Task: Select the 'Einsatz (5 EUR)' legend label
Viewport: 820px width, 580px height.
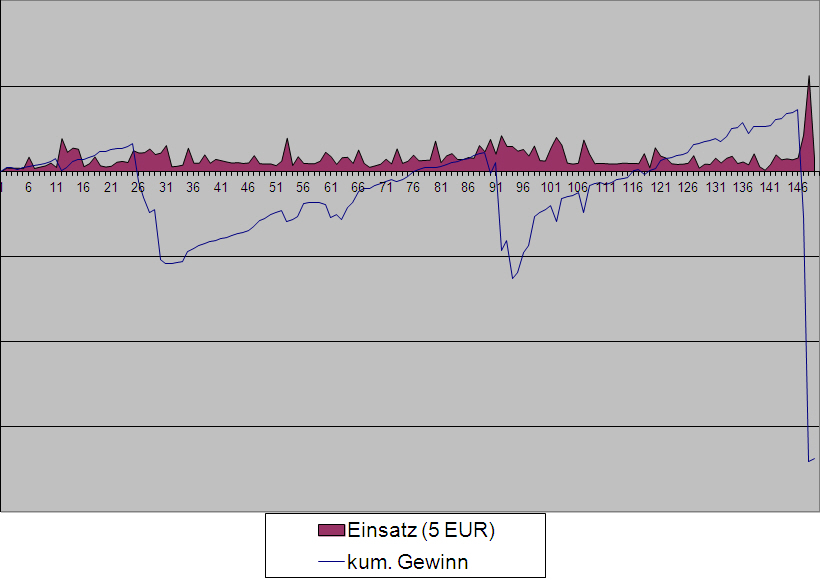Action: pyautogui.click(x=421, y=530)
